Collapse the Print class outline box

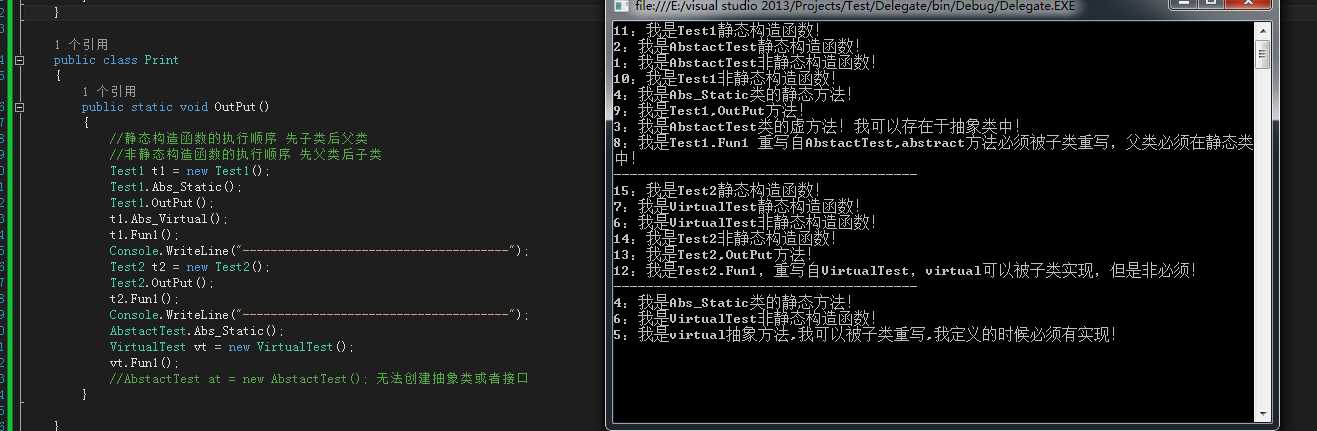coord(19,60)
